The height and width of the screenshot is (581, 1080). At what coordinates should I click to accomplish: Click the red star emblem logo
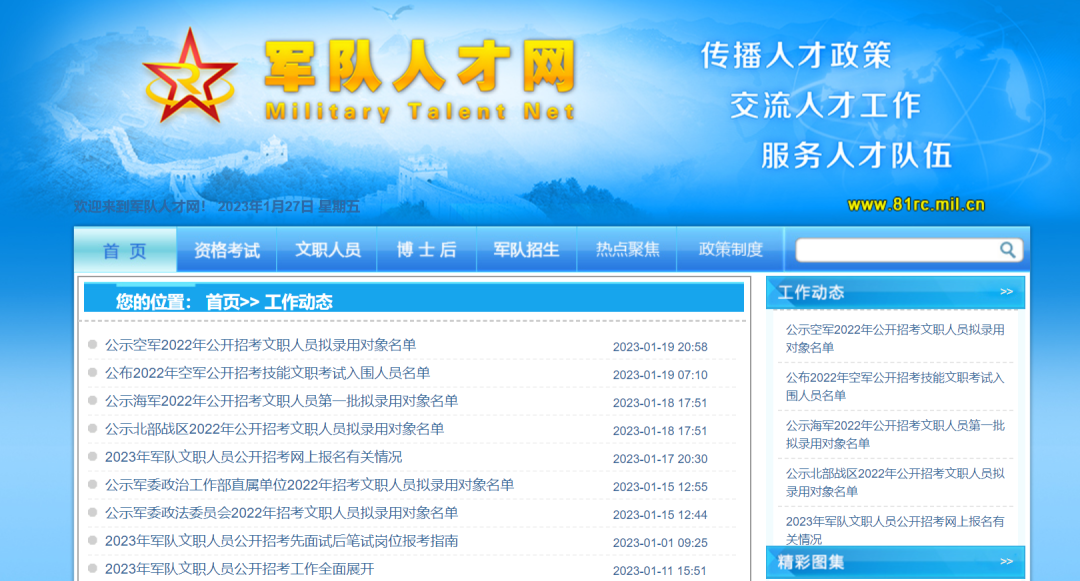click(190, 77)
